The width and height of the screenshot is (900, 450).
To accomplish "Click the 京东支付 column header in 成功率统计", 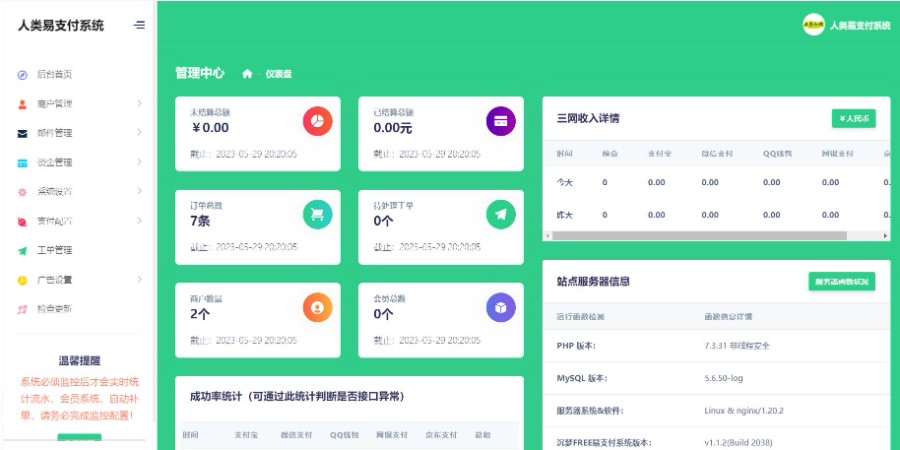I will click(x=441, y=435).
